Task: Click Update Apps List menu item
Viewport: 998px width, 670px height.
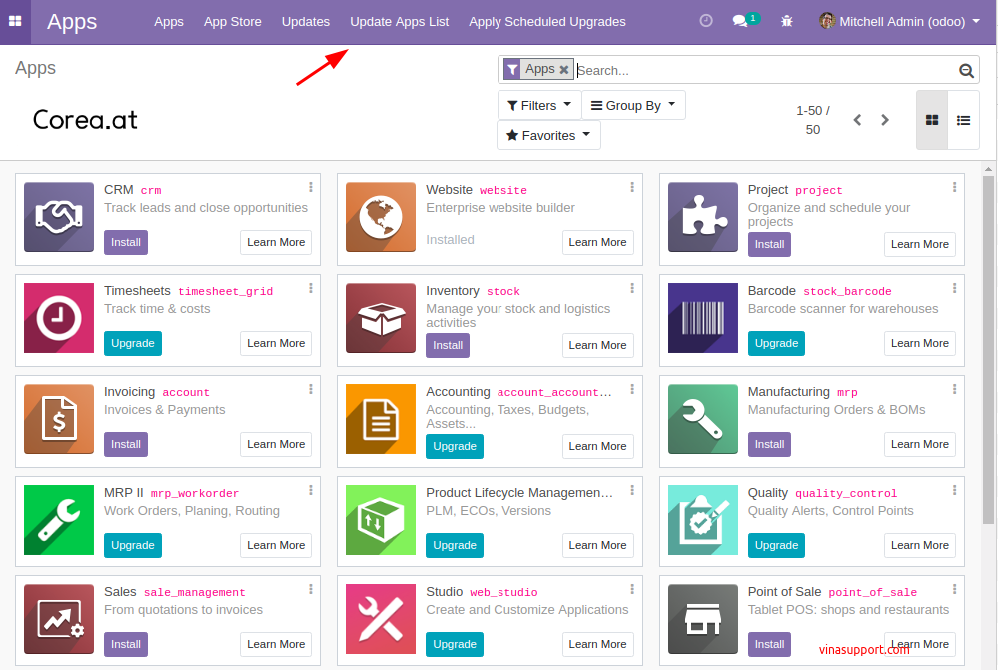Action: click(400, 22)
